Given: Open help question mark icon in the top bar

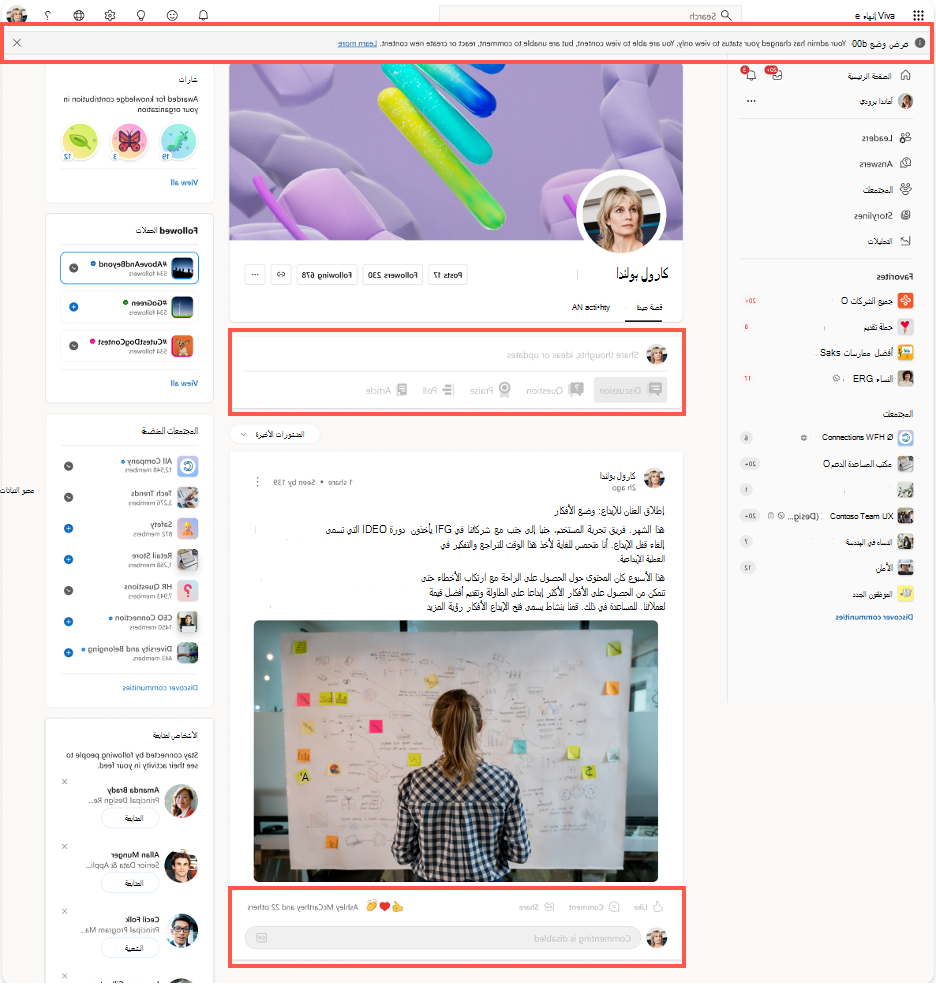Looking at the screenshot, I should (48, 15).
